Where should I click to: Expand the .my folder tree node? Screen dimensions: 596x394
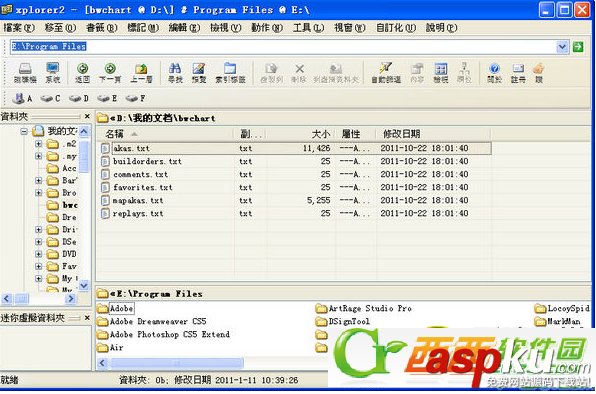pyautogui.click(x=38, y=156)
